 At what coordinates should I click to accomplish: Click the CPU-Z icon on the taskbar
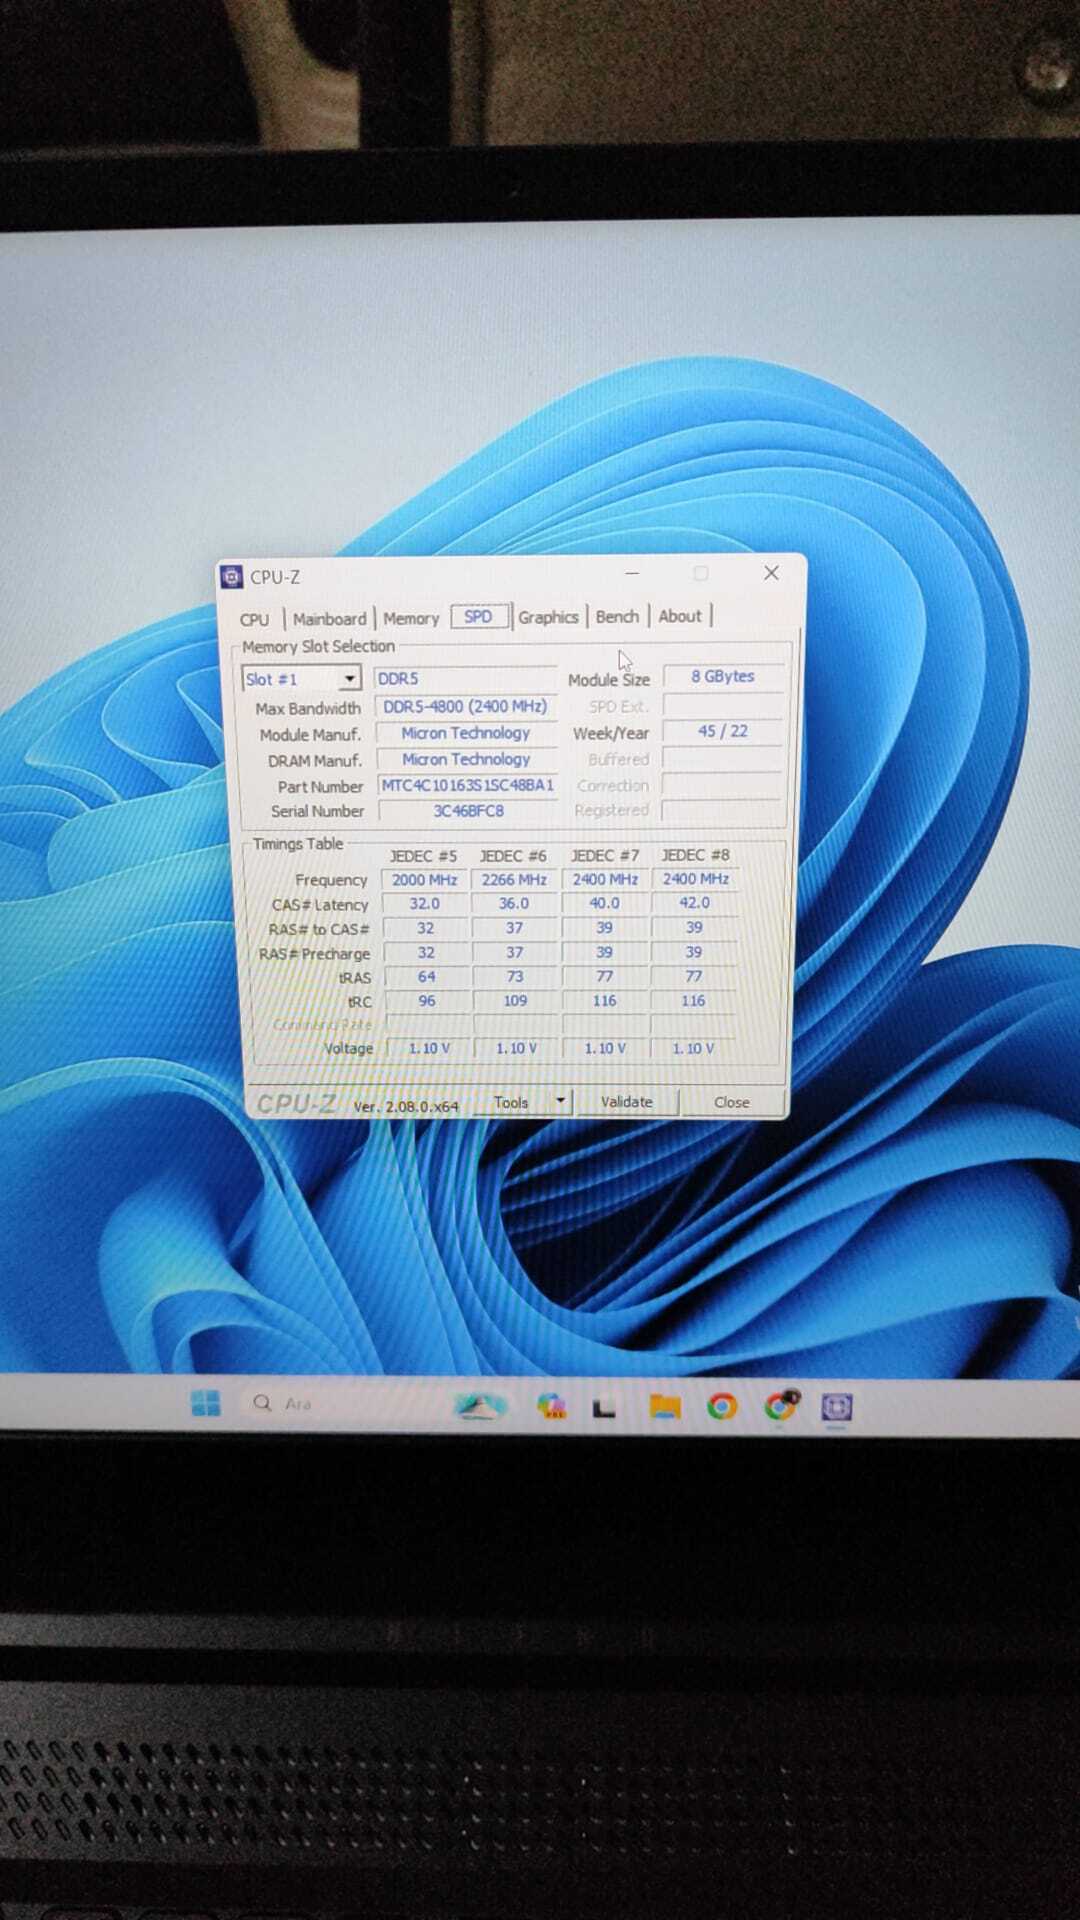(x=837, y=1407)
